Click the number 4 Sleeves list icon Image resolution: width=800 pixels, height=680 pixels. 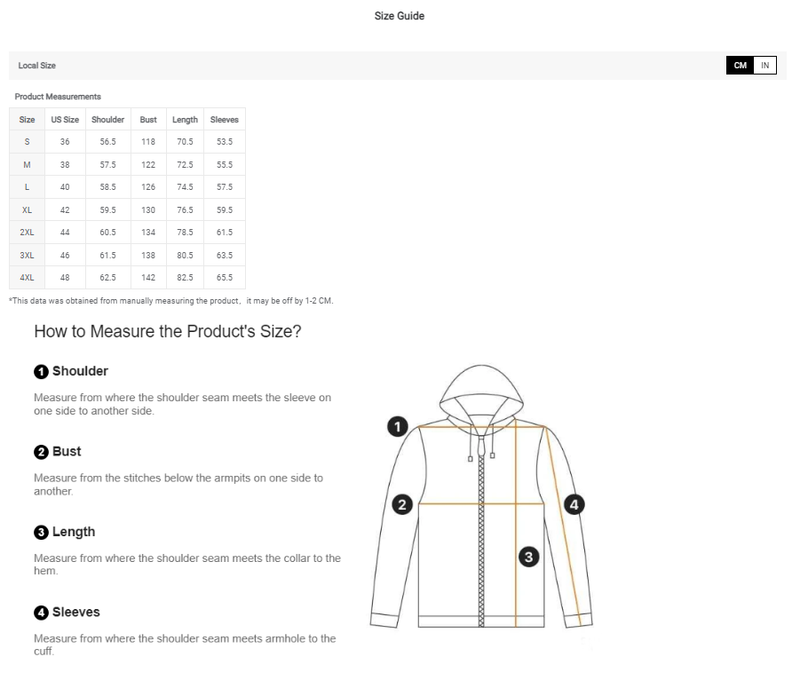point(41,612)
